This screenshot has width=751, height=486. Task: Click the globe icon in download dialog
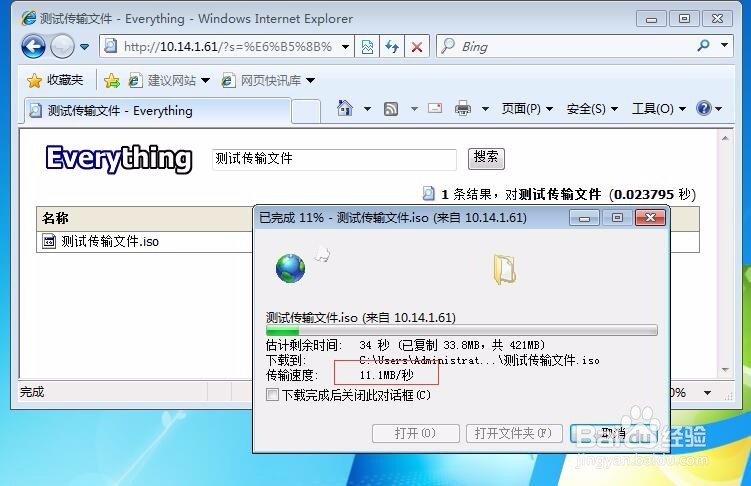click(290, 269)
